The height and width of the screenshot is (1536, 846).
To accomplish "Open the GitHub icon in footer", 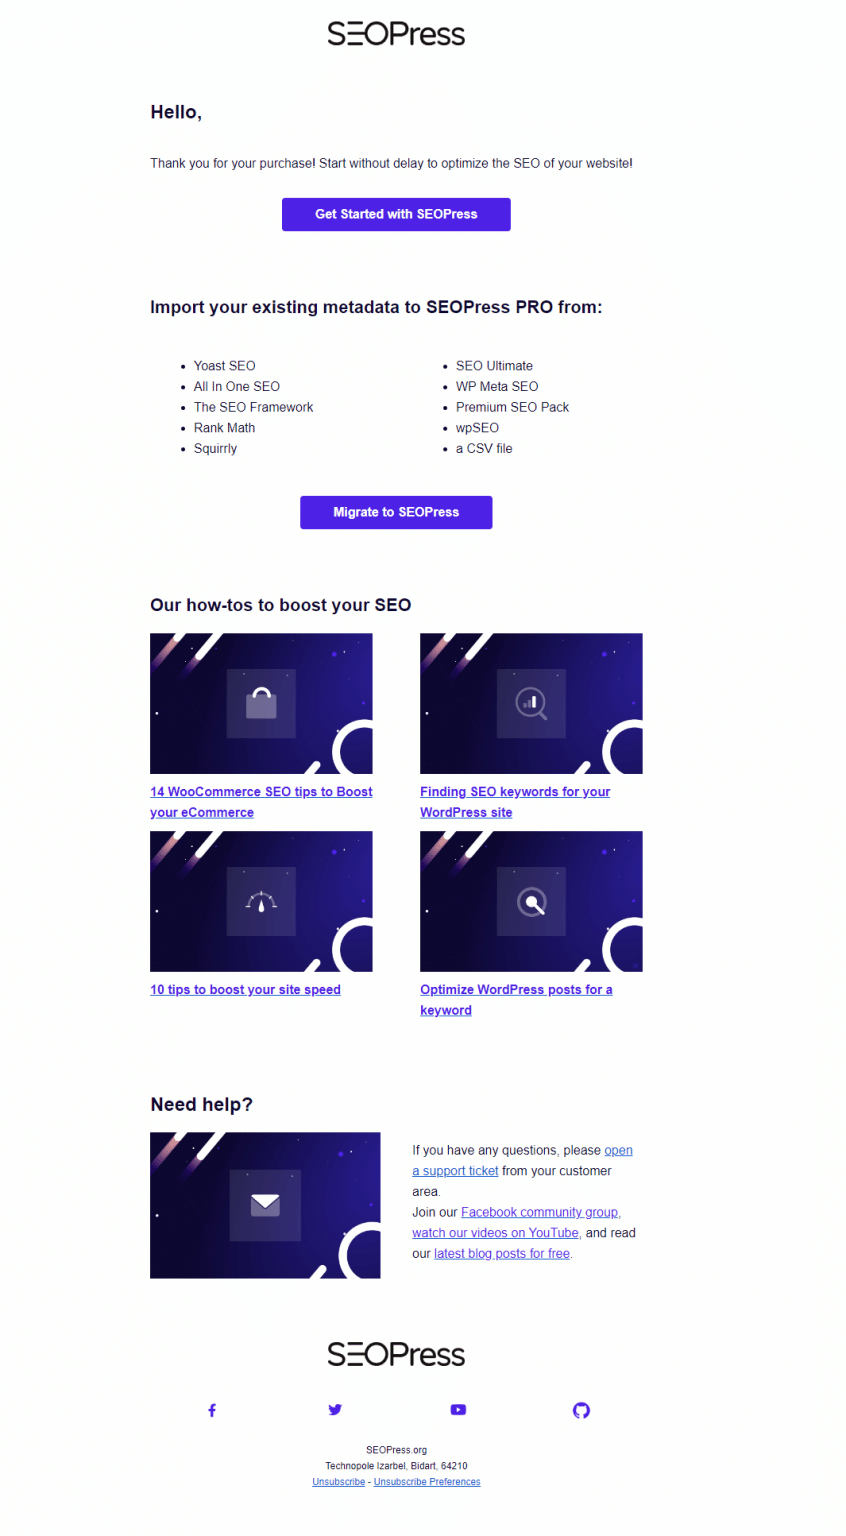I will coord(581,1410).
